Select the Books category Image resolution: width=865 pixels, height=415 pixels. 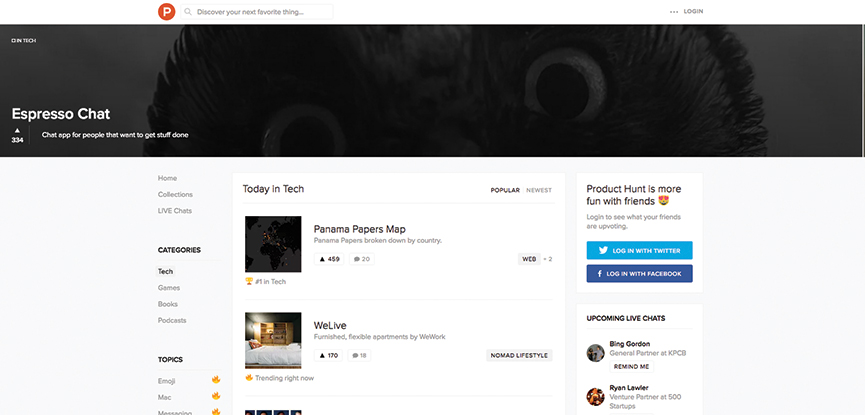pos(168,304)
